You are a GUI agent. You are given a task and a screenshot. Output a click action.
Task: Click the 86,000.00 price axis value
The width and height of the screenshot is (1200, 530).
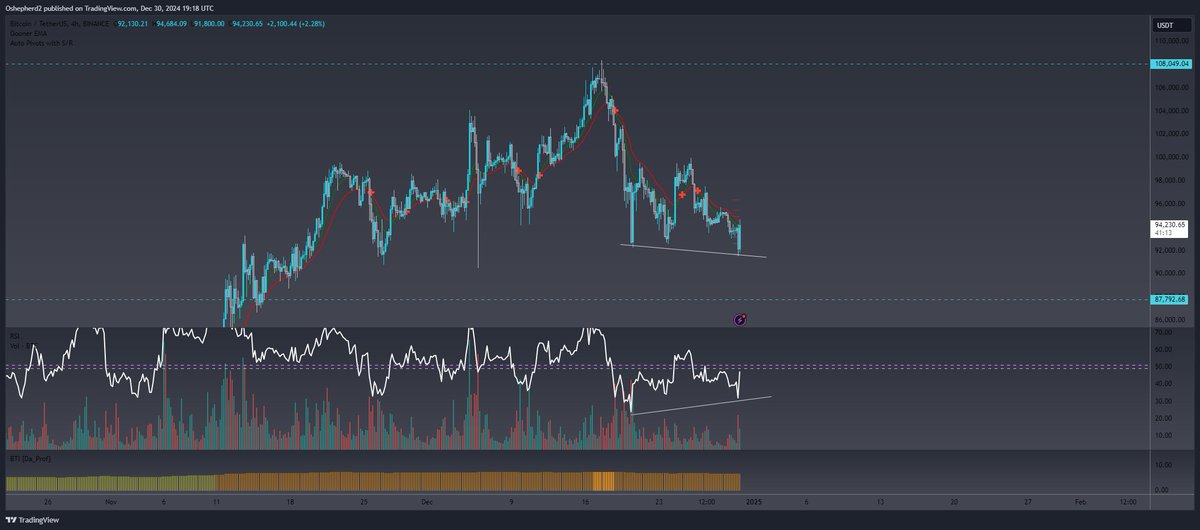click(x=1169, y=320)
